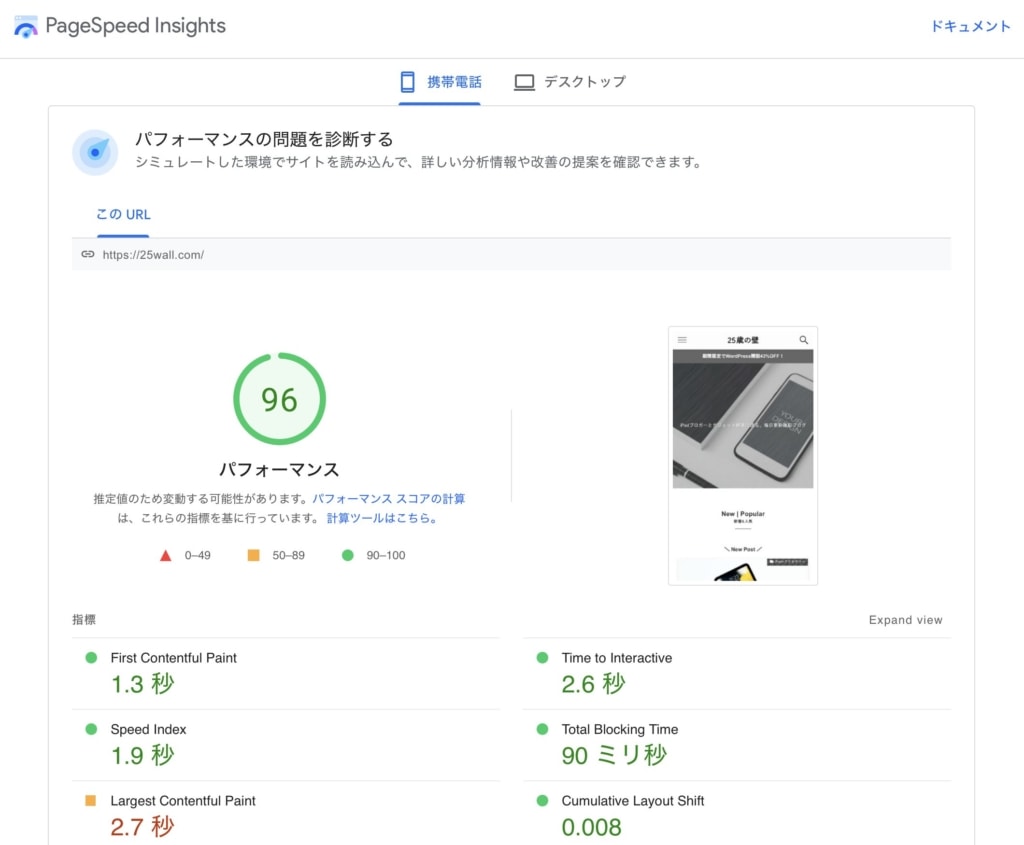
Task: Click green dot beside Time to Interactive
Action: (x=542, y=658)
